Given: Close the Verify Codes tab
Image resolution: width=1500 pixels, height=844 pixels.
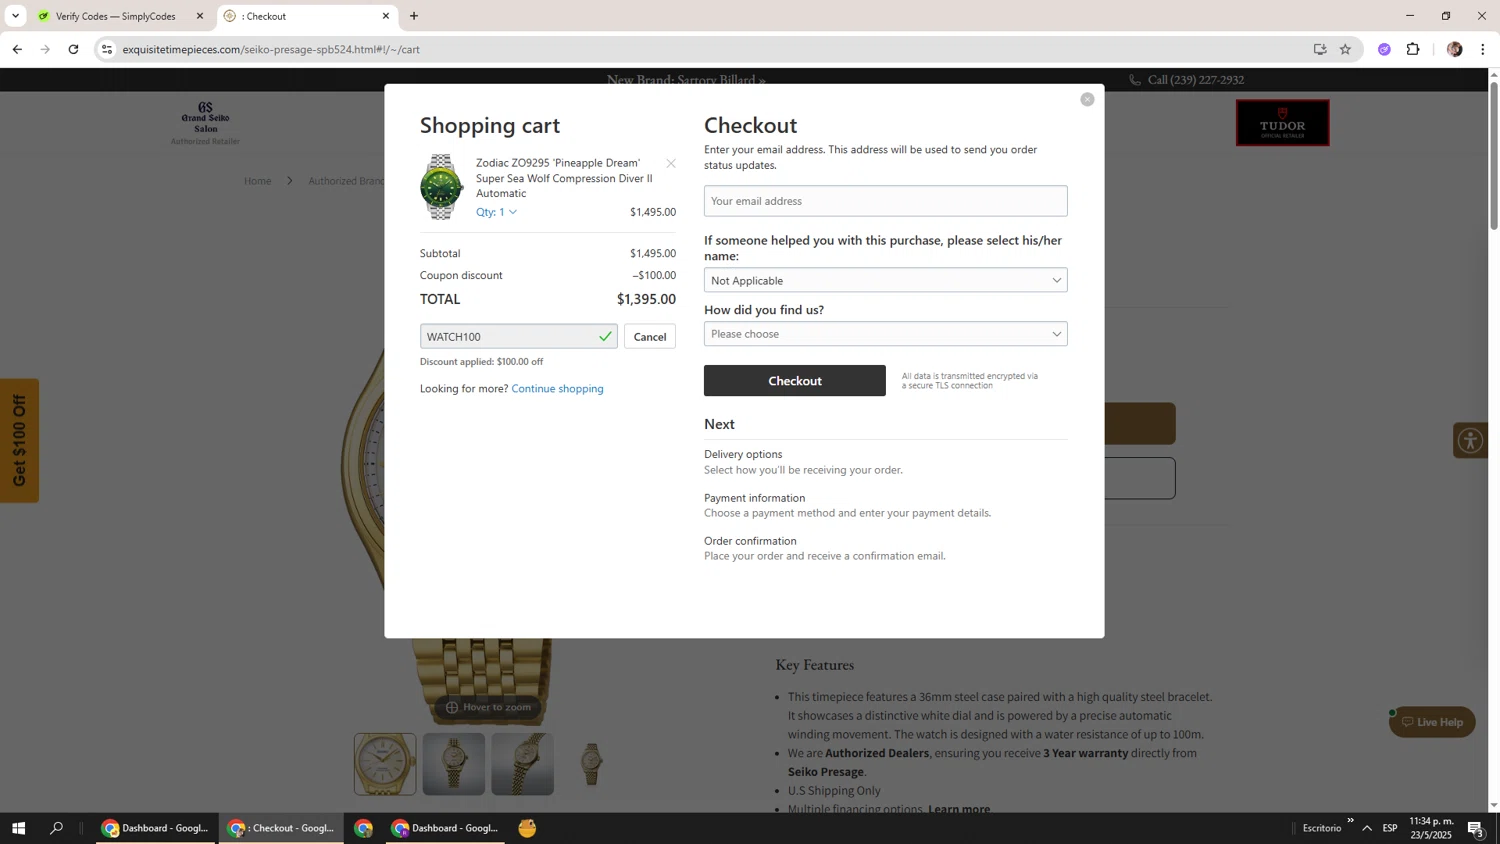Looking at the screenshot, I should [x=199, y=16].
